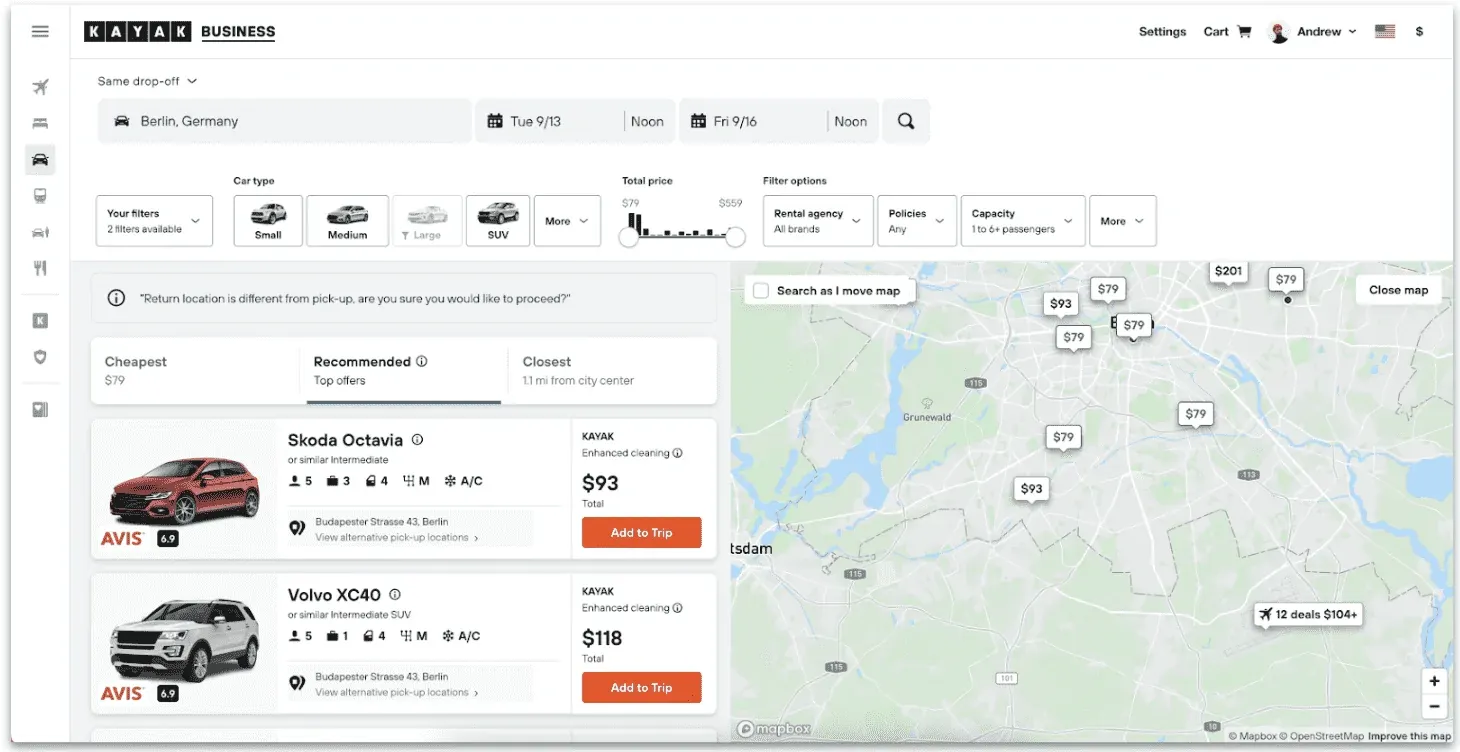The width and height of the screenshot is (1460, 752).
Task: Toggle the SUV car type filter
Action: (498, 221)
